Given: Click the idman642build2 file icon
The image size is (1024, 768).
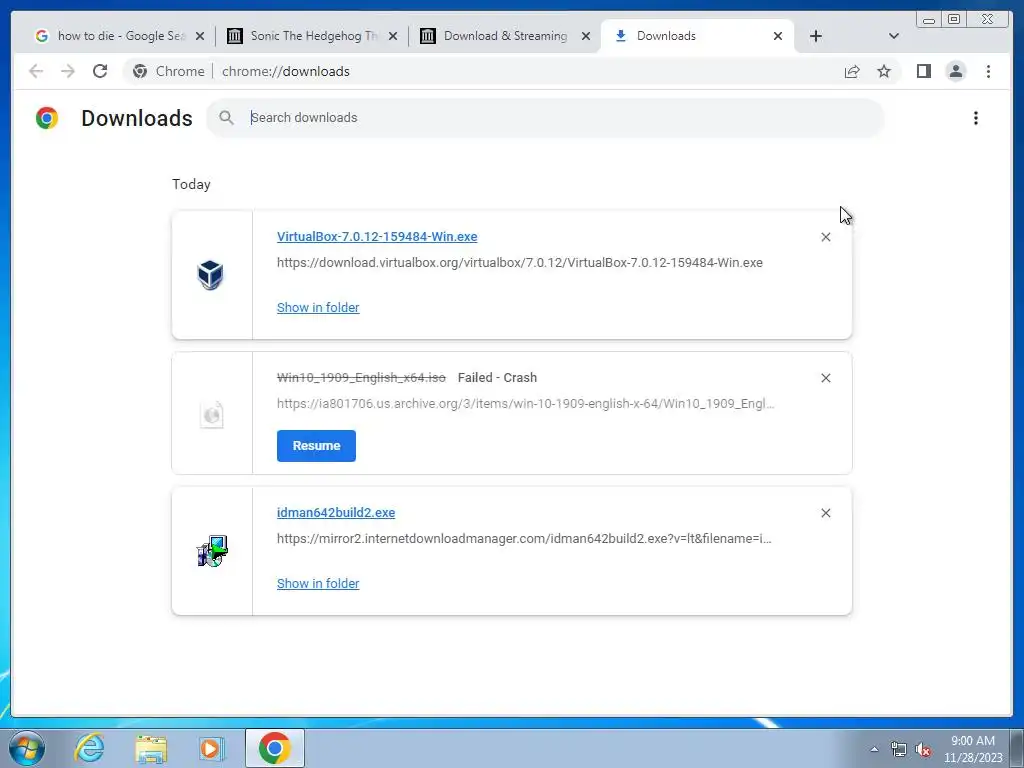Looking at the screenshot, I should [212, 551].
